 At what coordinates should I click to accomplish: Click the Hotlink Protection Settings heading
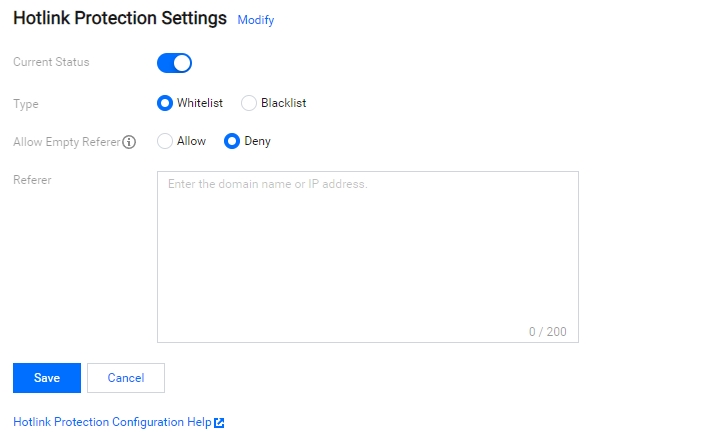[x=120, y=18]
